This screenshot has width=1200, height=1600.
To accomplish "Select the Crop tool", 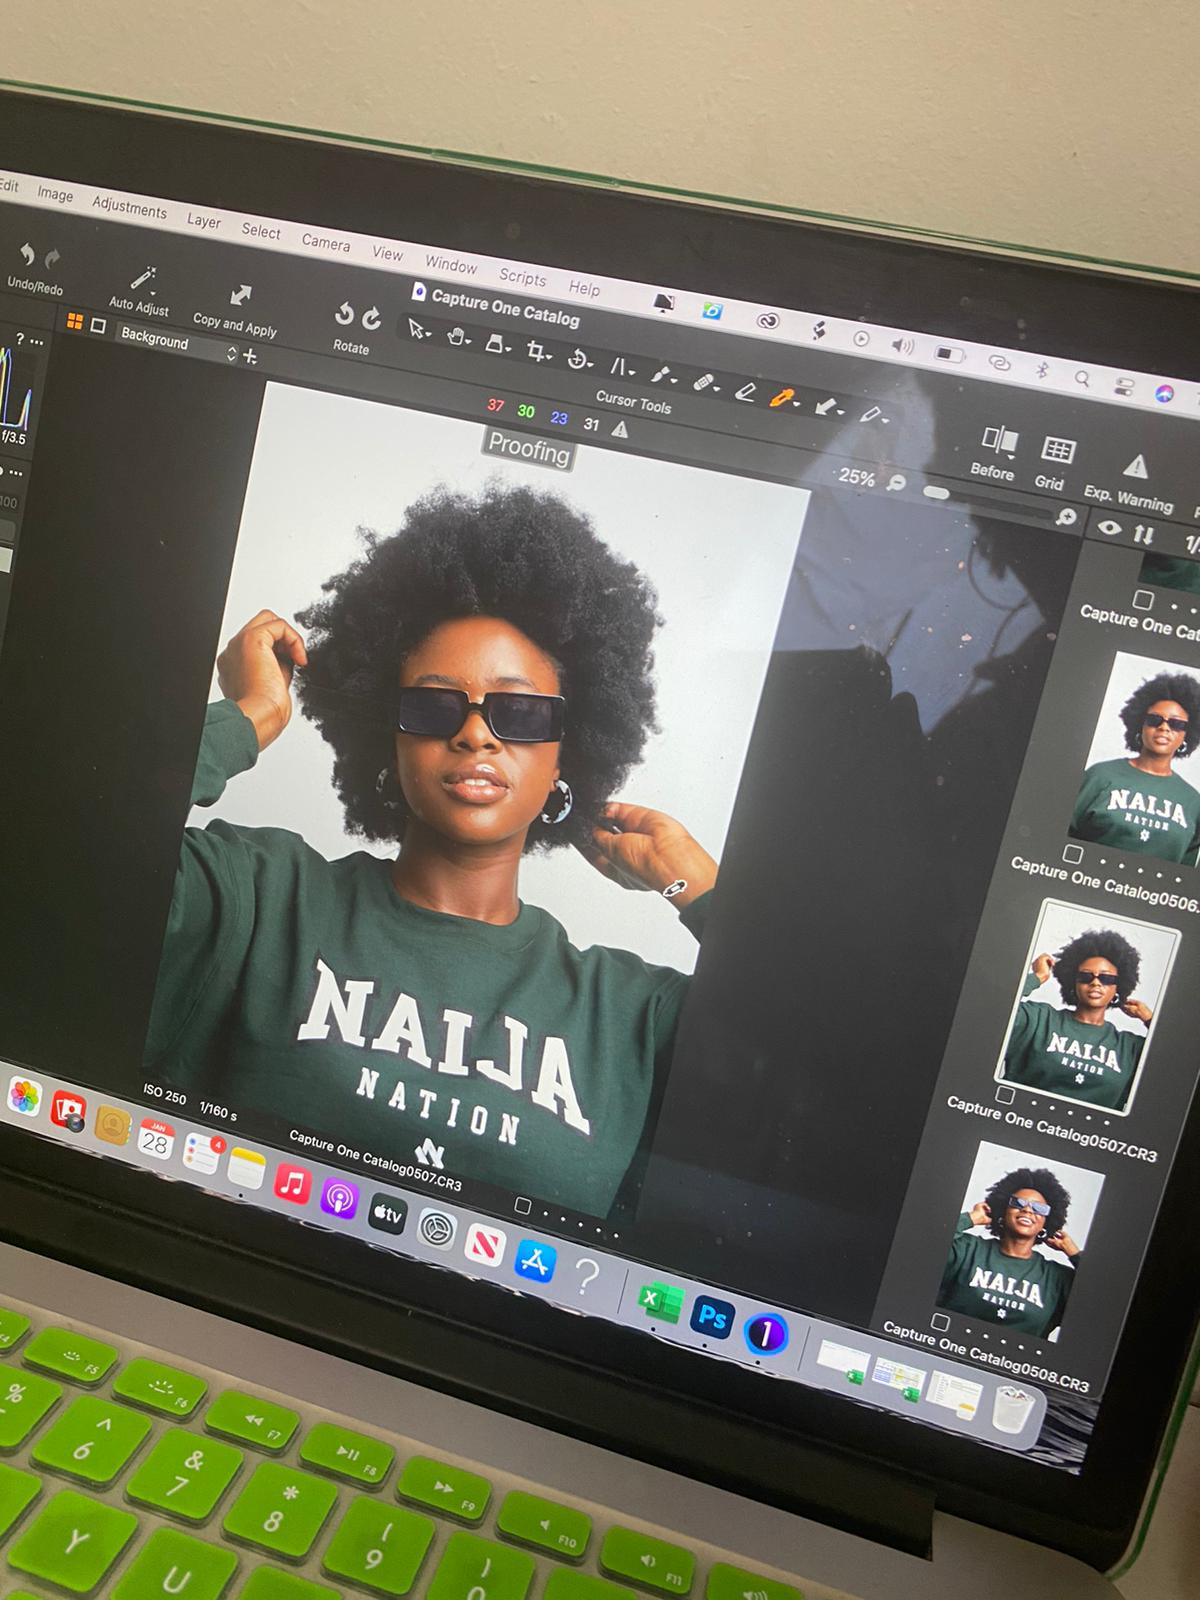I will (538, 351).
